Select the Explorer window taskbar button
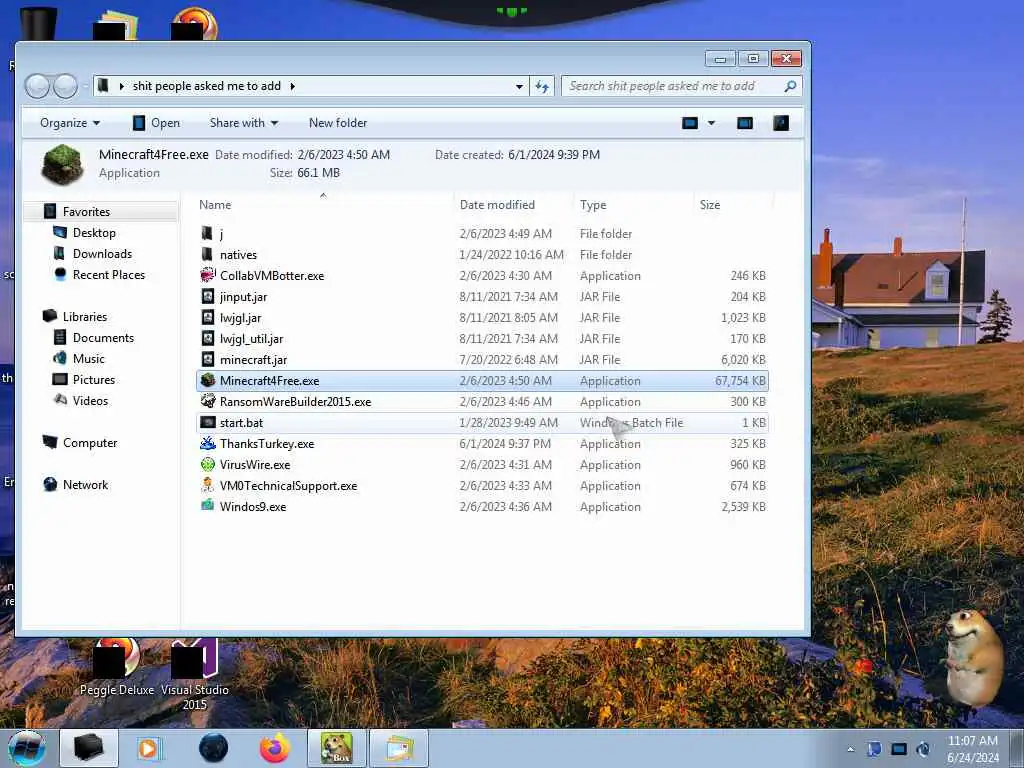This screenshot has height=768, width=1024. 89,748
